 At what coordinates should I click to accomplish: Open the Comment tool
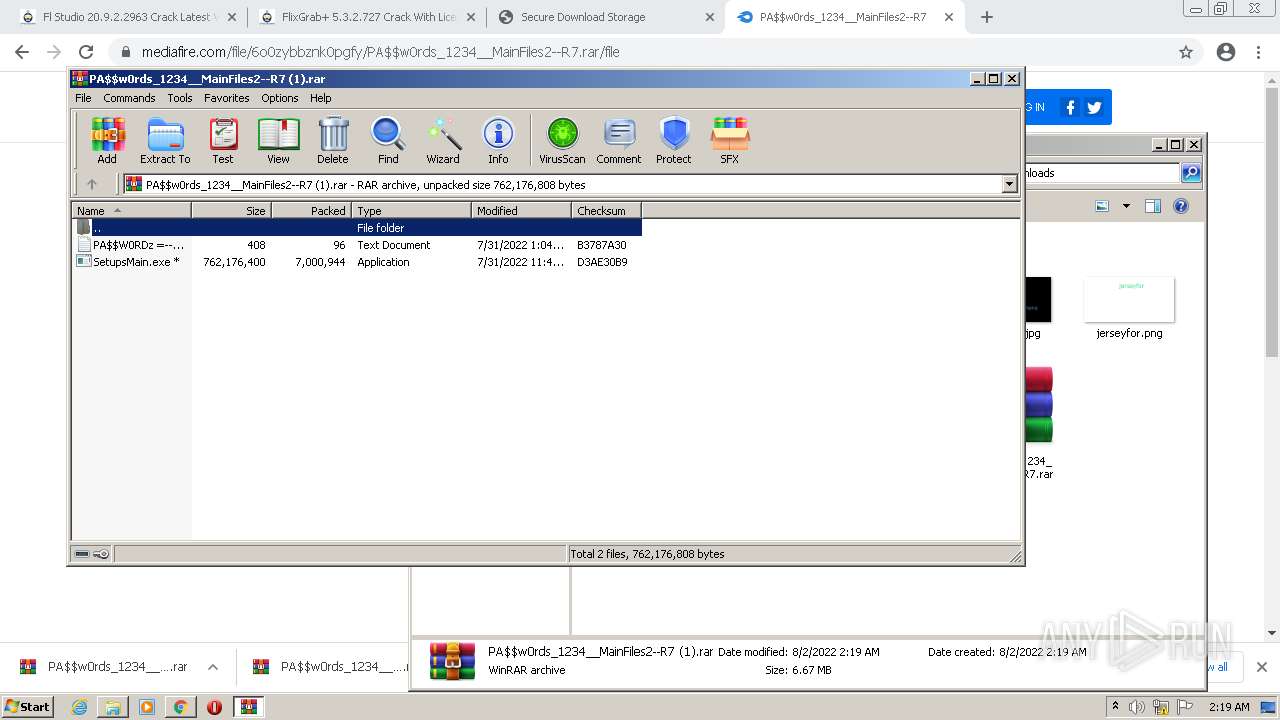(619, 140)
